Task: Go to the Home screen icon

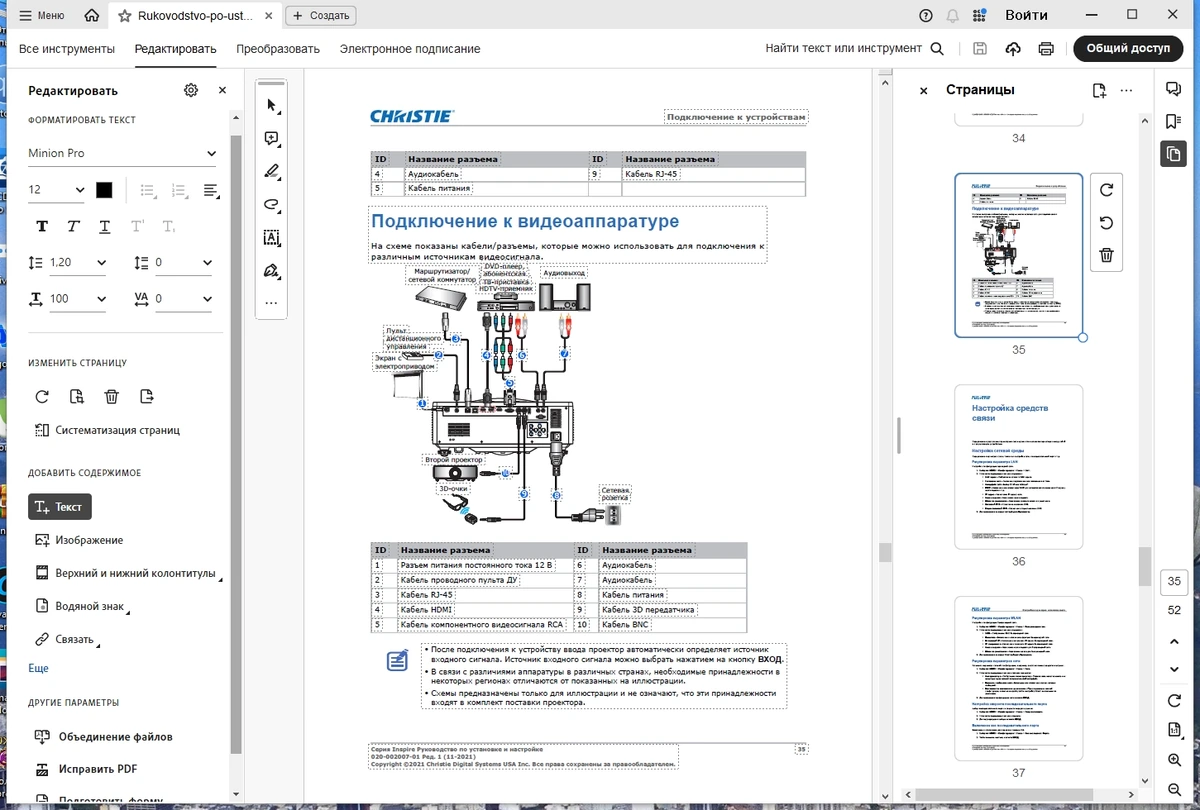Action: pyautogui.click(x=92, y=15)
